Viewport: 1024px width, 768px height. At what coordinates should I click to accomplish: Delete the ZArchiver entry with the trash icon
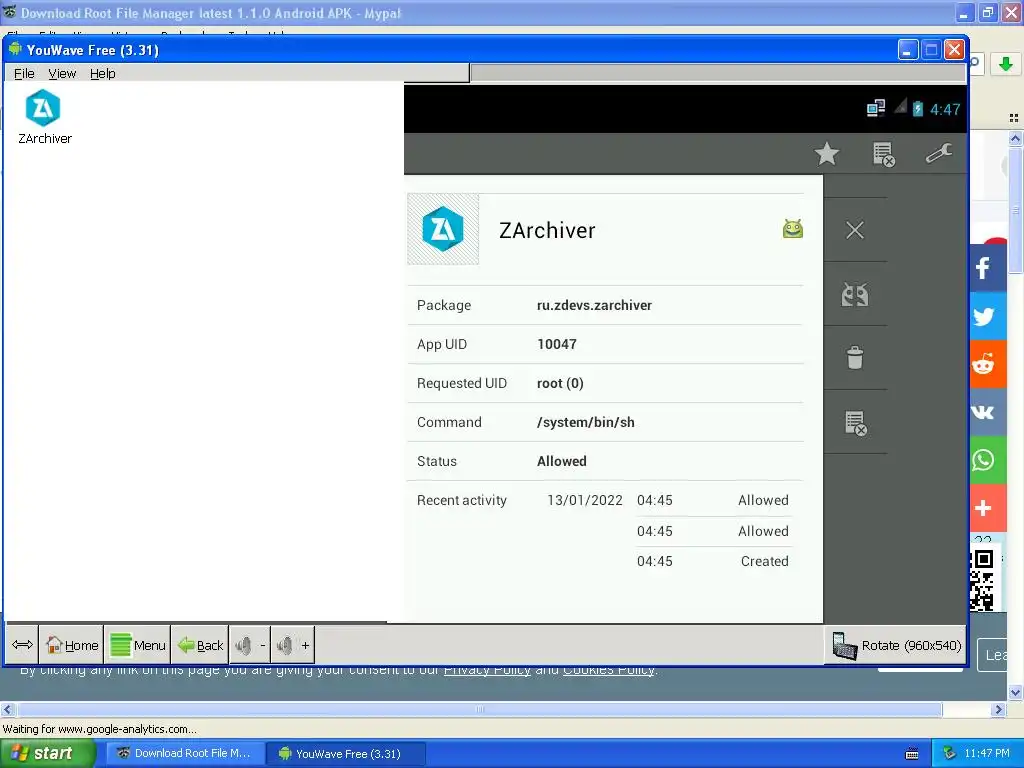tap(855, 358)
